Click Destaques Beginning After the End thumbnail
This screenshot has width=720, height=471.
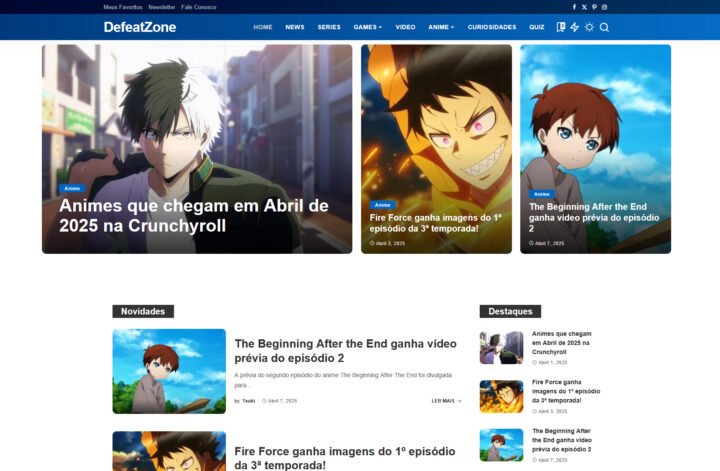click(501, 445)
